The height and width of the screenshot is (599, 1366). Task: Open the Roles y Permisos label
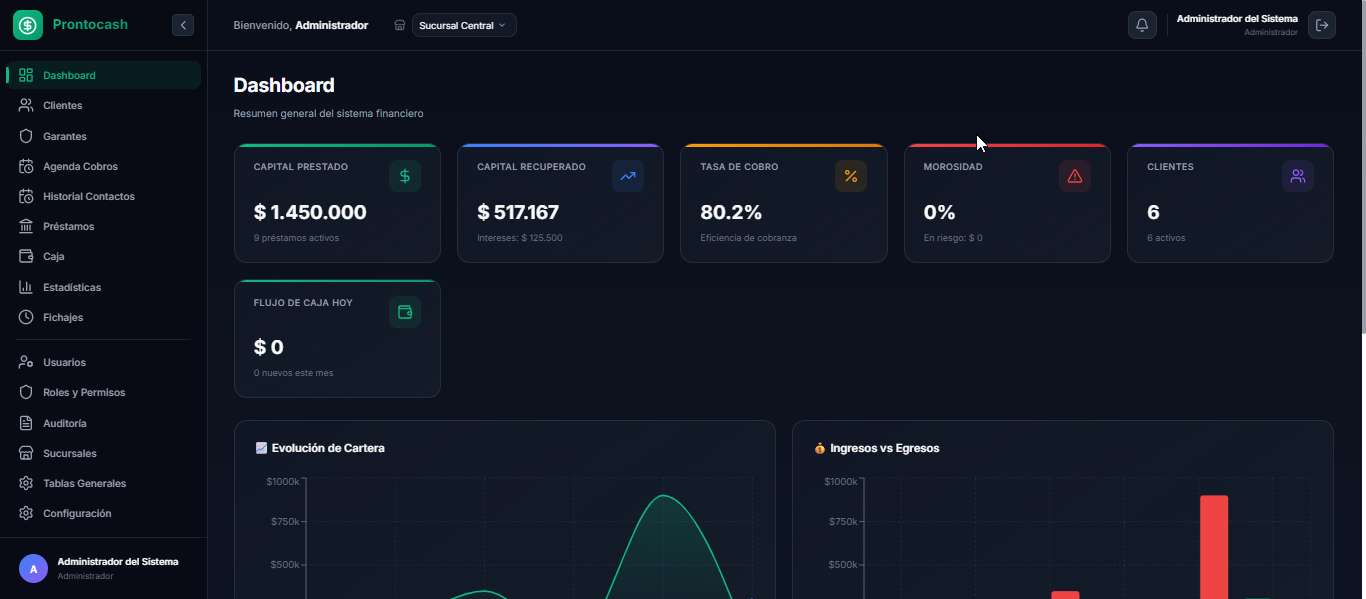coord(84,392)
